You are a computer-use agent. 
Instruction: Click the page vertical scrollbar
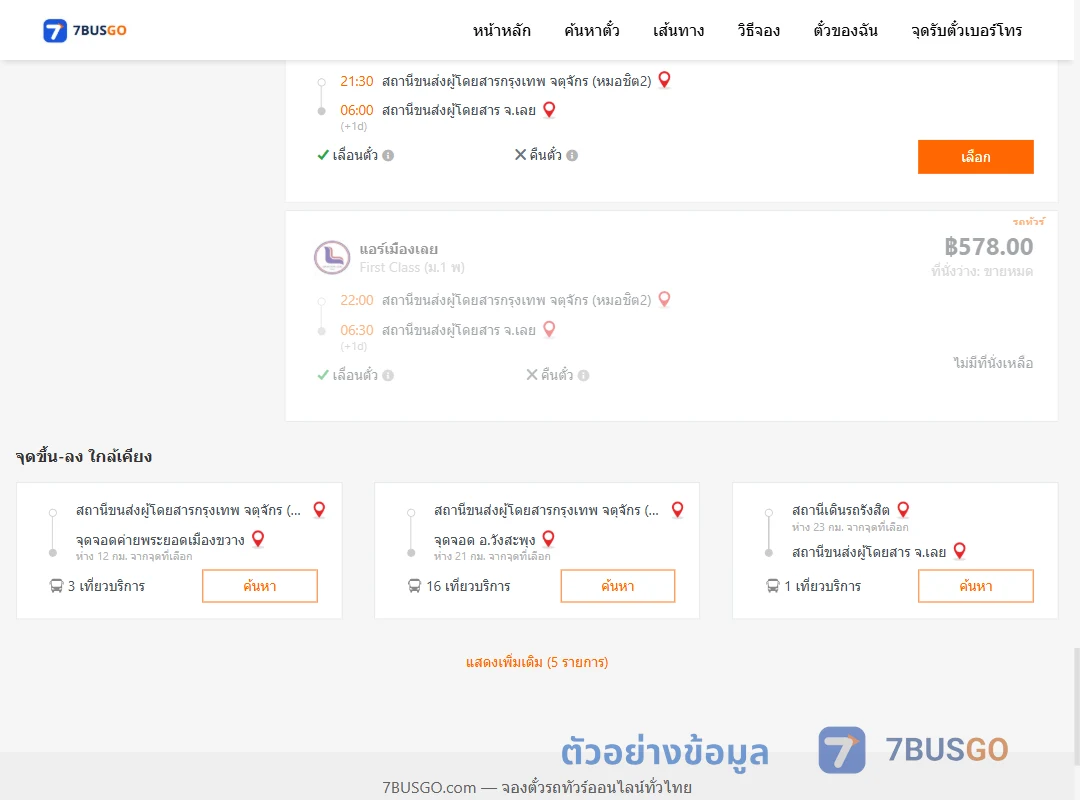point(1076,706)
